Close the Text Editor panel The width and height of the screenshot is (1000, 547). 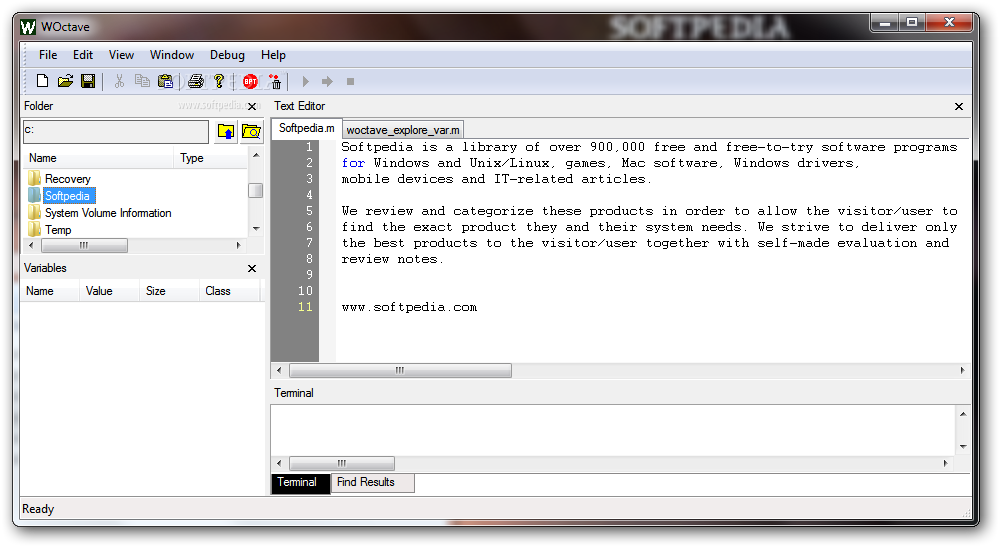[x=959, y=106]
